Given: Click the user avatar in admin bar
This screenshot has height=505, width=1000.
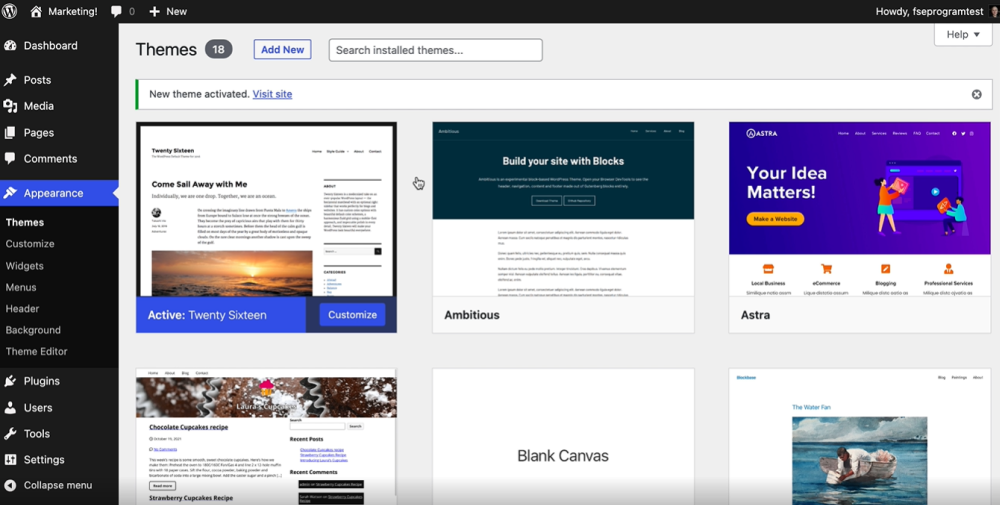Looking at the screenshot, I should pos(994,11).
